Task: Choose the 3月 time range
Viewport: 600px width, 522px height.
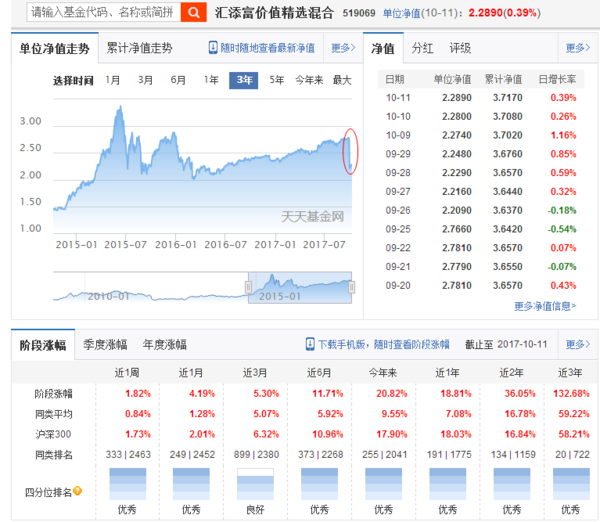Action: click(x=145, y=80)
